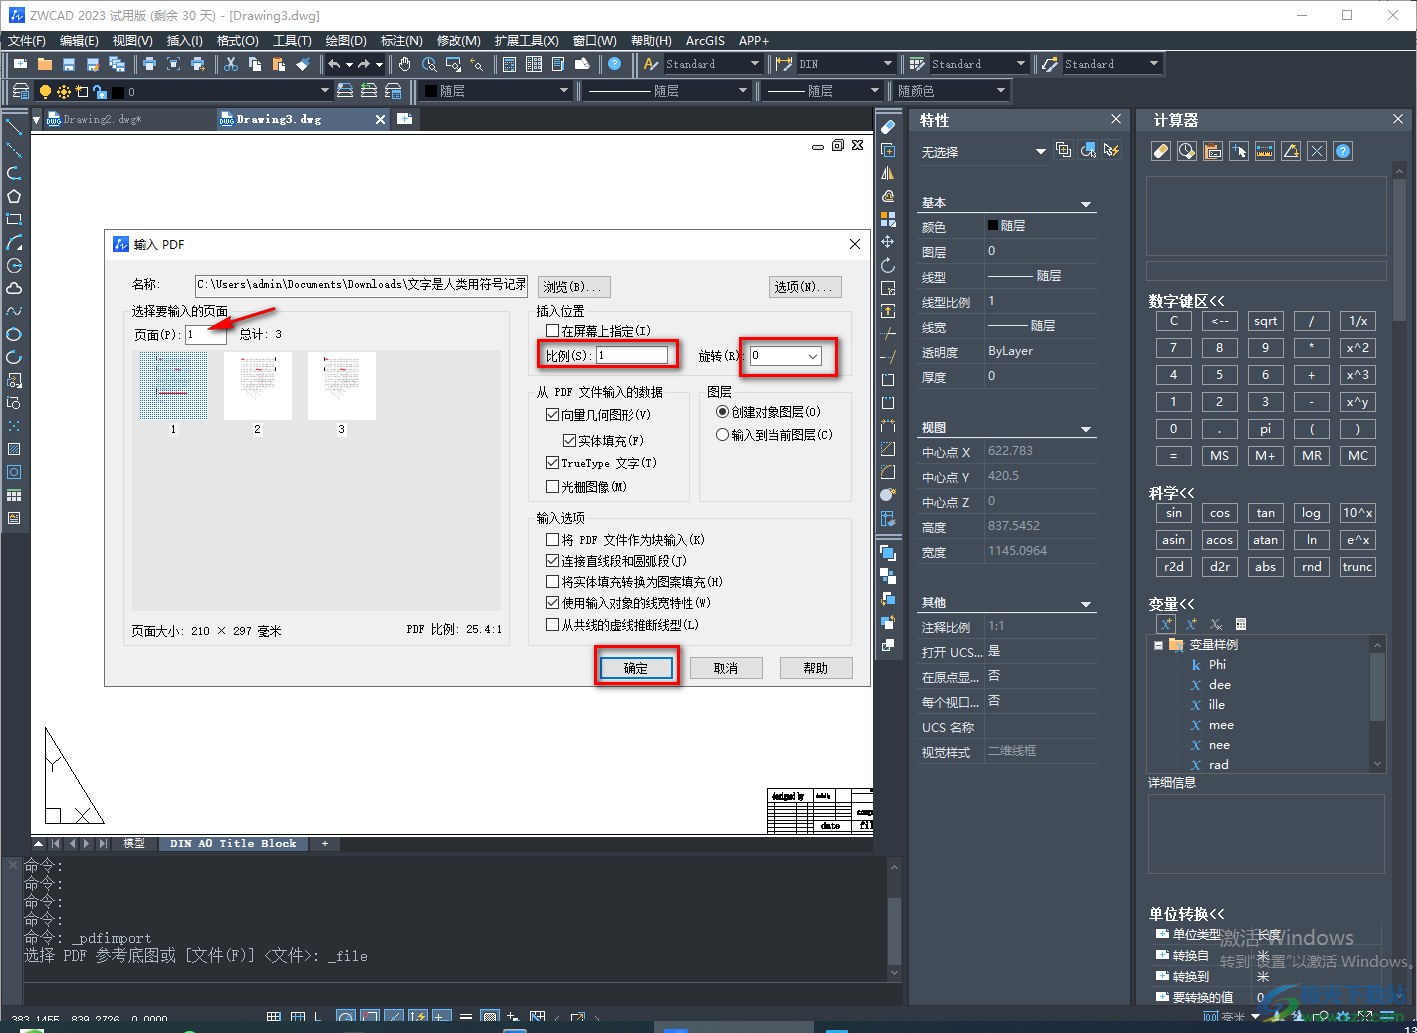Click the Undo arrow icon
Screen dimensions: 1417x1033
pos(334,64)
